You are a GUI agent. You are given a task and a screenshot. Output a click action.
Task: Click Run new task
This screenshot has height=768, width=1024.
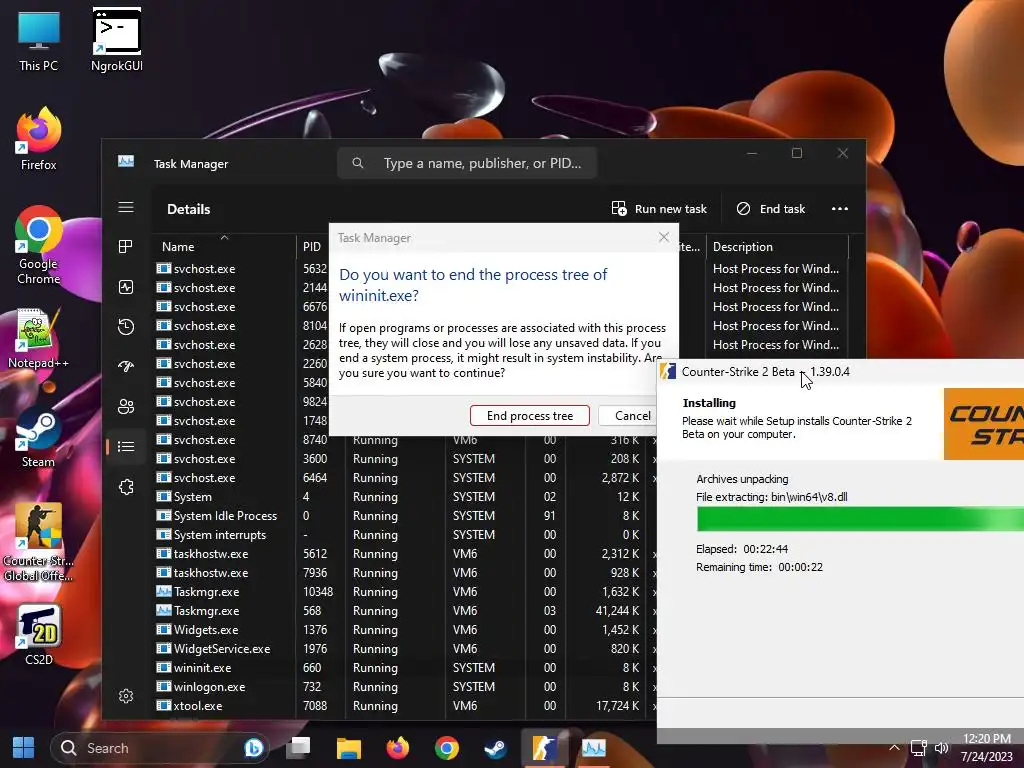[x=659, y=209]
